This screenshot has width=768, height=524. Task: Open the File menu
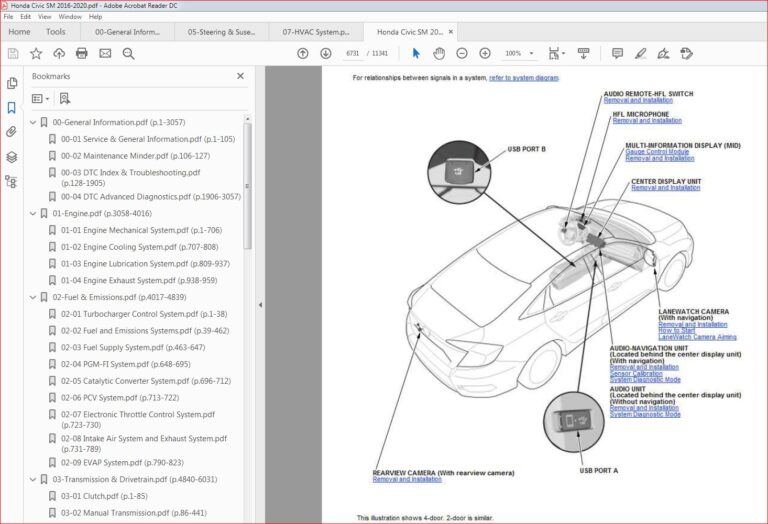tap(8, 17)
